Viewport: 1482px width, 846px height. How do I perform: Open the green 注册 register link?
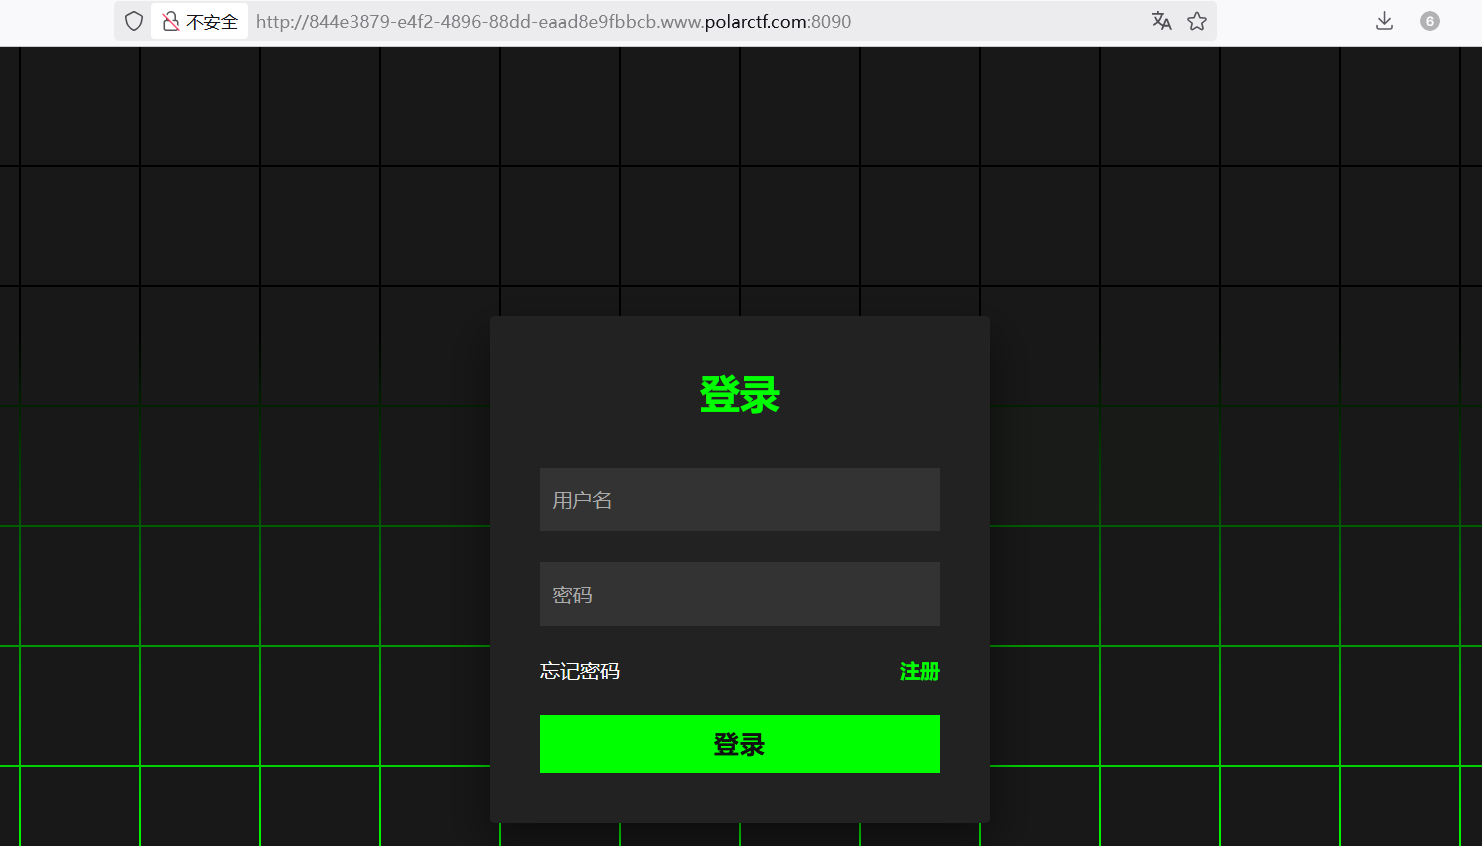pyautogui.click(x=919, y=671)
